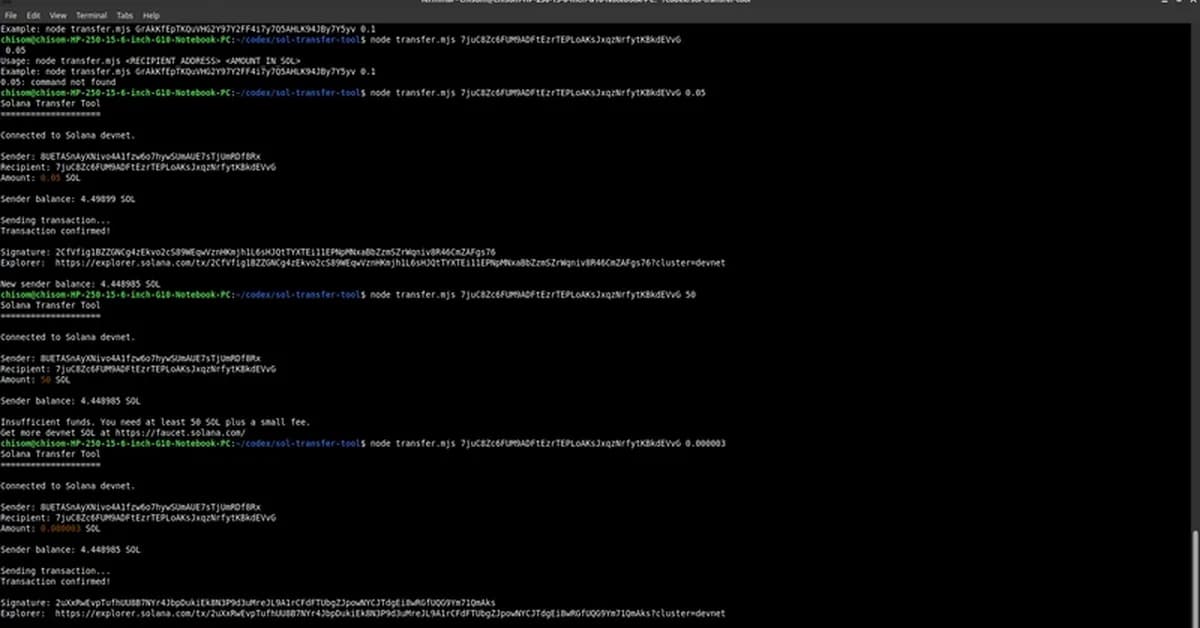Click the 'Signature: 2uXxRwEvpTufhUU8B7NYr4...' line
Screen dimensions: 1200x628
point(248,602)
